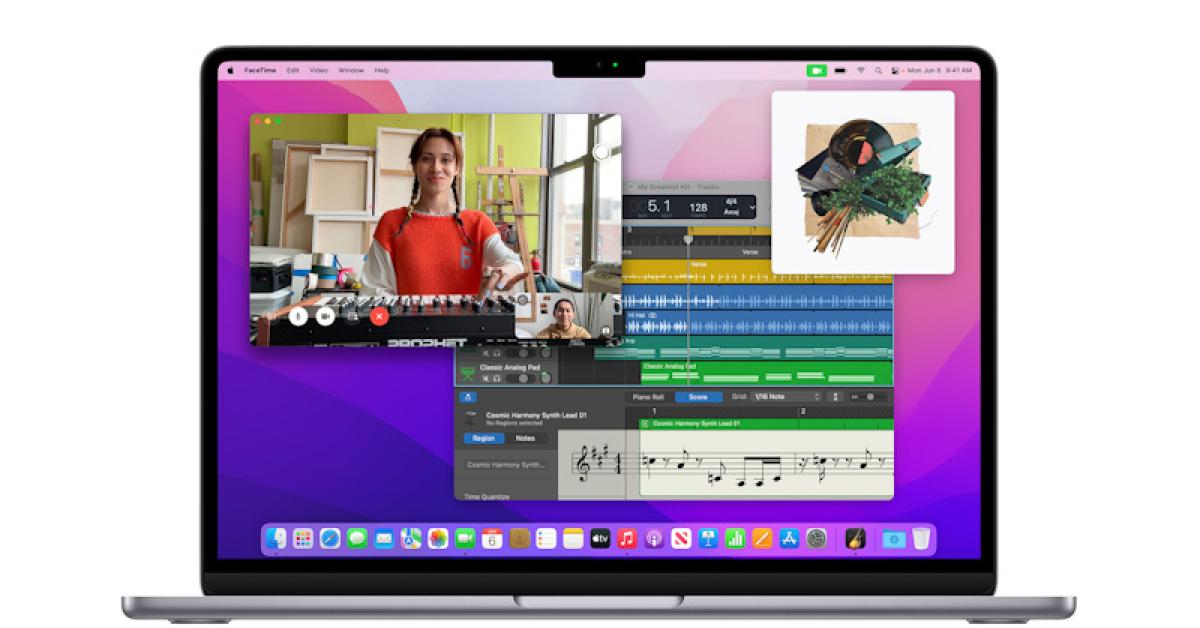Click the date and time in menu bar
Screen dimensions: 1200x628
pyautogui.click(x=939, y=71)
